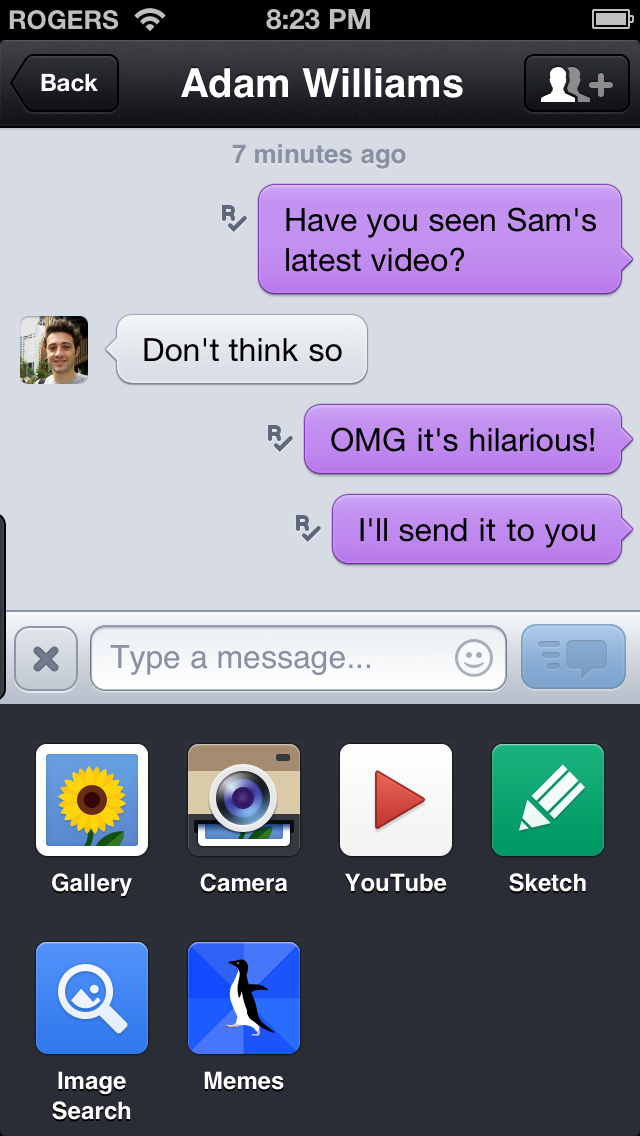Screen dimensions: 640x1136
Task: Open the Memes creator
Action: 244,999
